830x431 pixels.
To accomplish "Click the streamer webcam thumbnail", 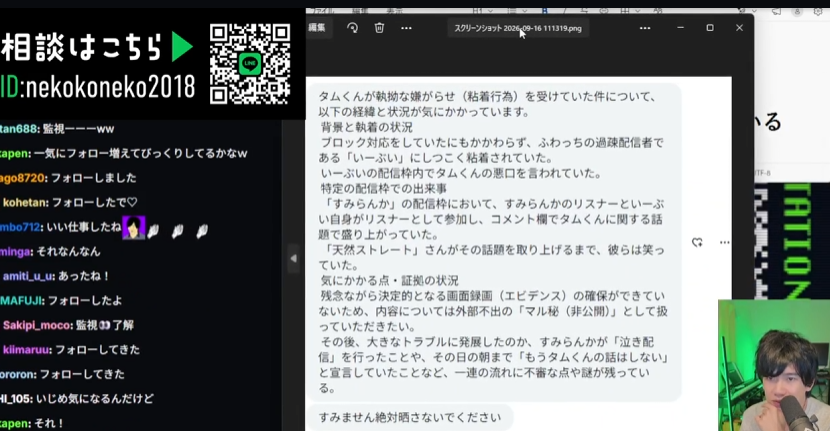I will click(x=774, y=365).
